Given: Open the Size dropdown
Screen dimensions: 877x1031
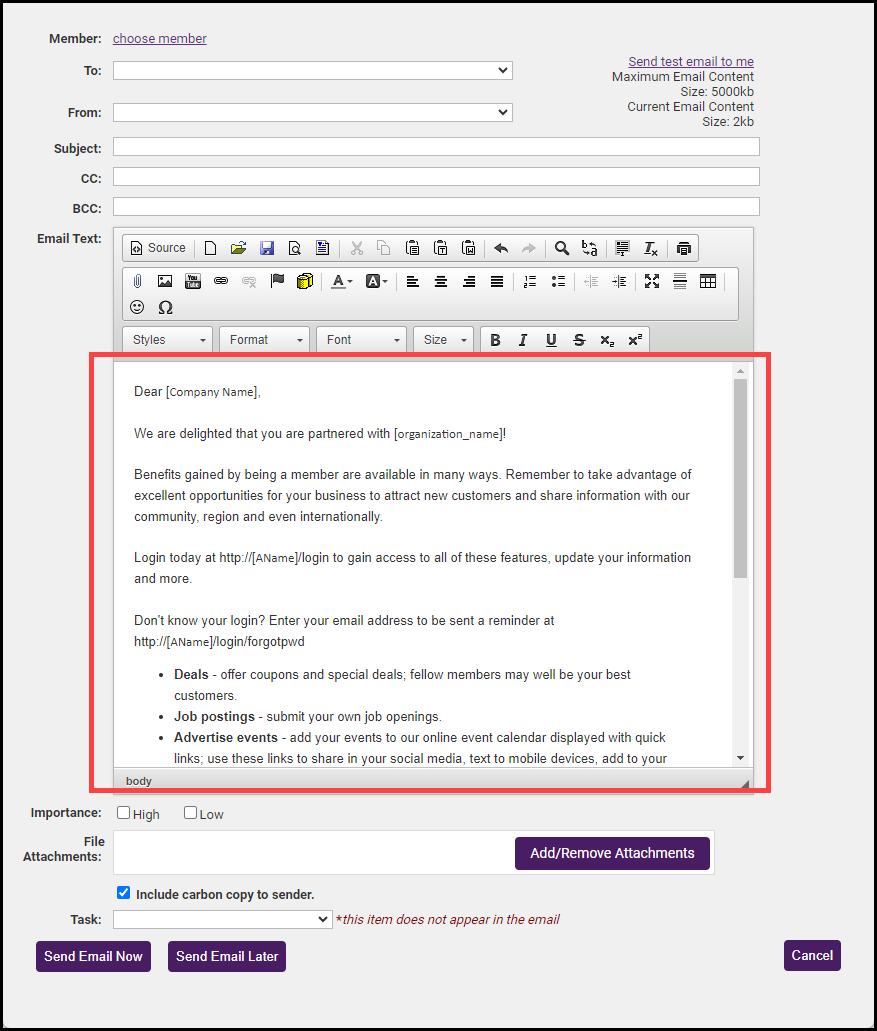Looking at the screenshot, I should (443, 340).
